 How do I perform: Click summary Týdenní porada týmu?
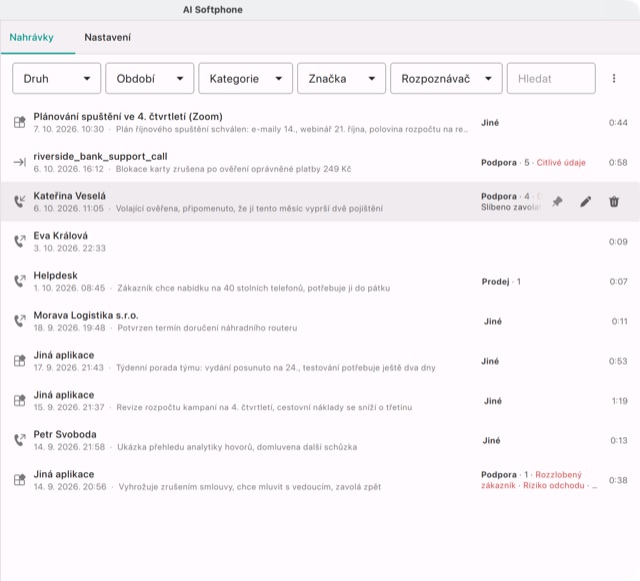[x=276, y=368]
